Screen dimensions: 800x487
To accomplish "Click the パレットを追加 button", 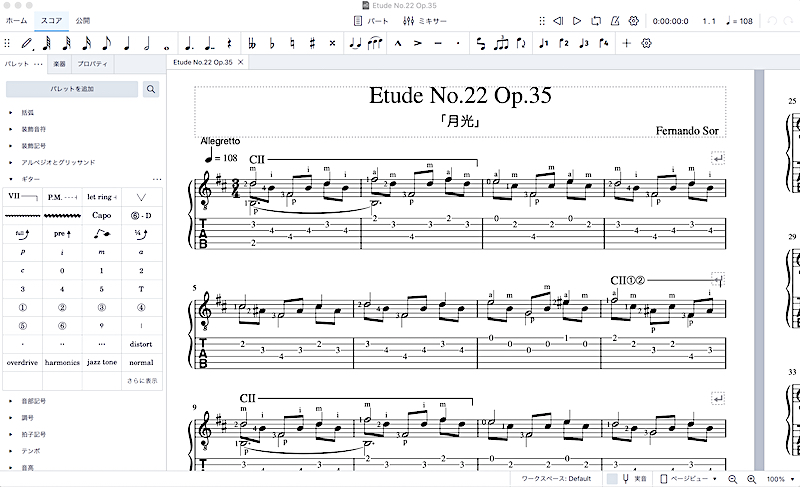I will pos(72,89).
